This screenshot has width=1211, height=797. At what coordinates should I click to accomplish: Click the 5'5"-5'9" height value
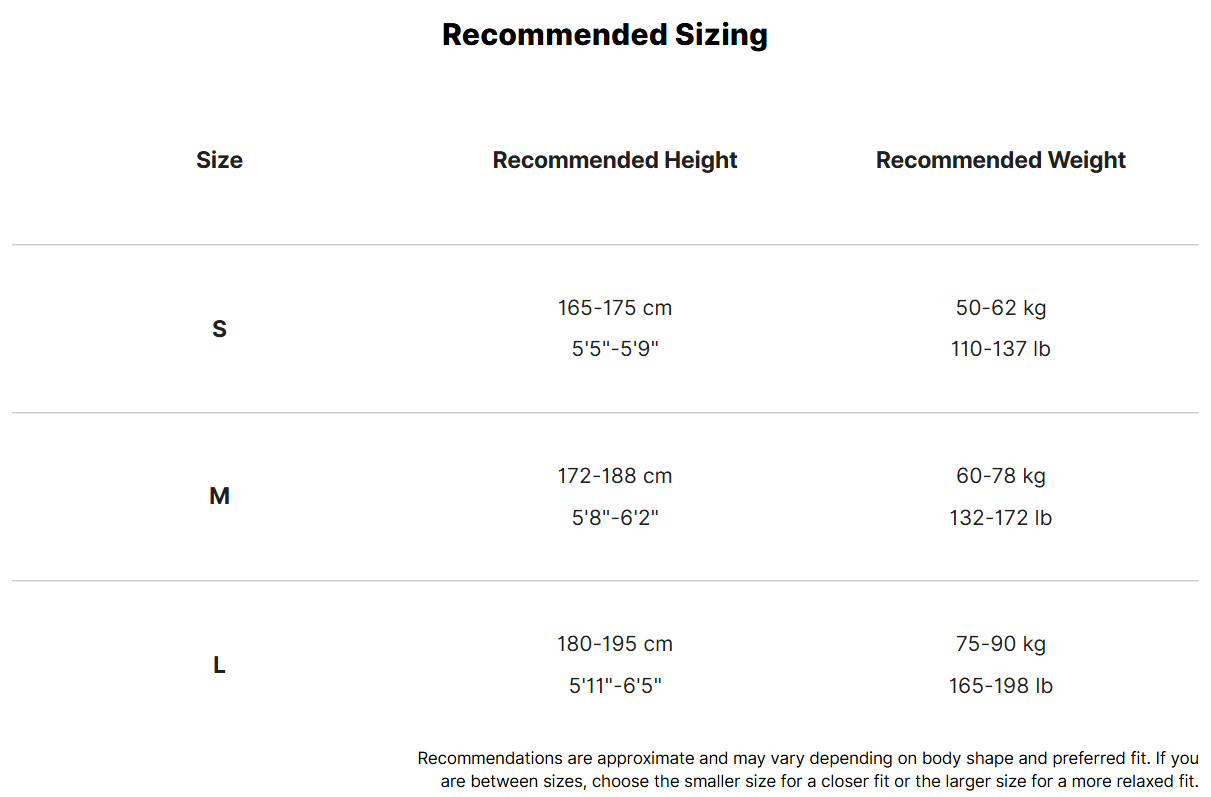tap(615, 350)
